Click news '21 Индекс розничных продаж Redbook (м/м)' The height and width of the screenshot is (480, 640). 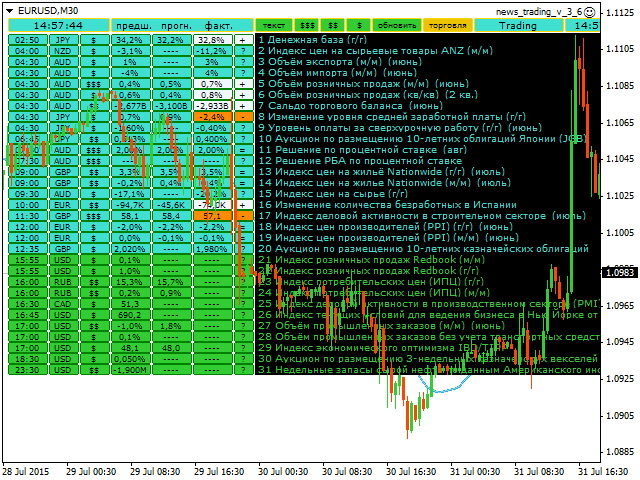tap(371, 260)
